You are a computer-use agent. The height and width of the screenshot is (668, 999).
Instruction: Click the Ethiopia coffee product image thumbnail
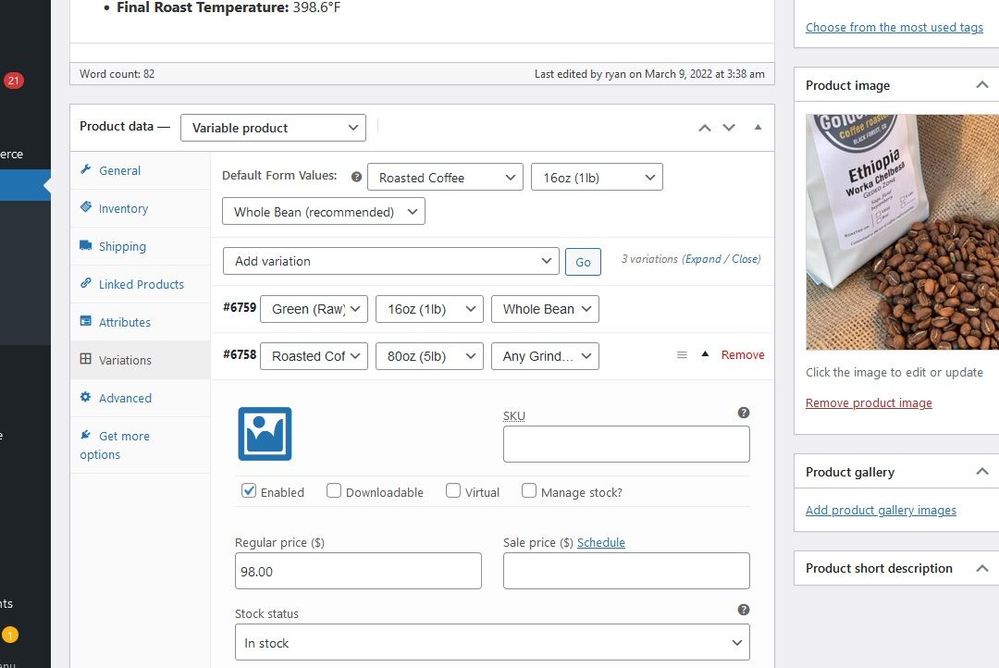click(x=902, y=230)
